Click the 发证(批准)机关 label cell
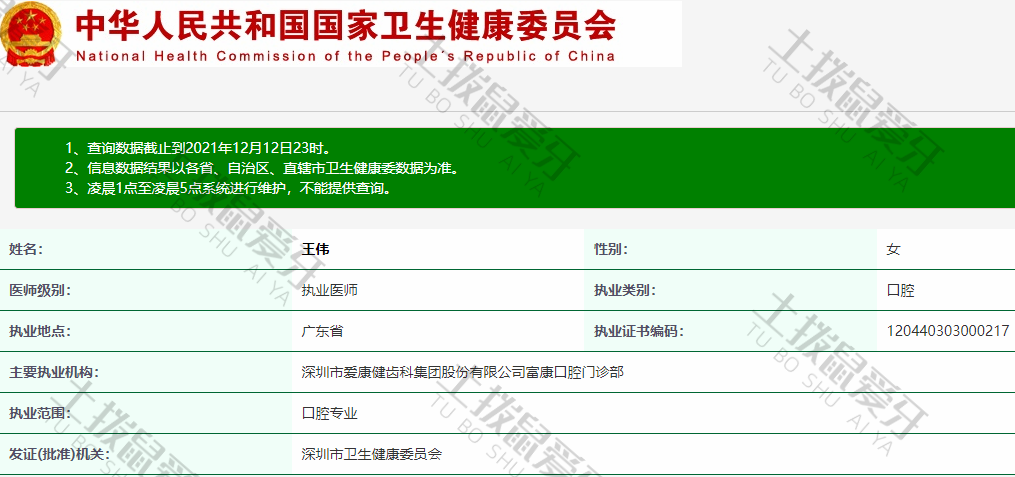 [x=146, y=454]
